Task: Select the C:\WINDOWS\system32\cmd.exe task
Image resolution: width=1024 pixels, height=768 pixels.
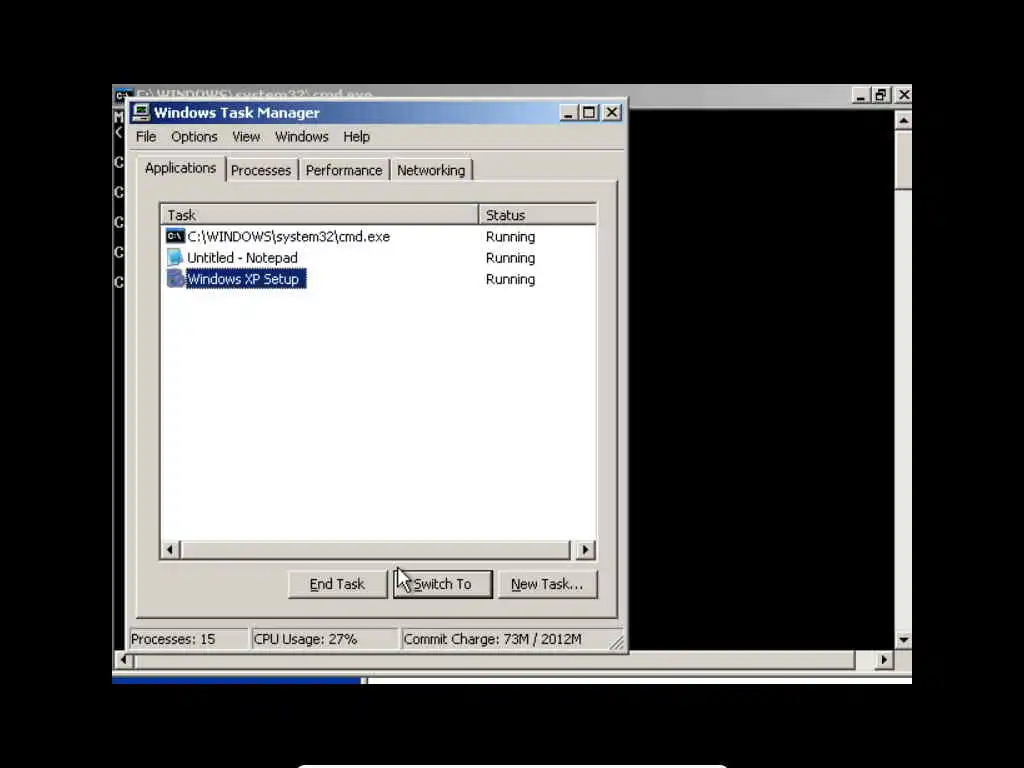Action: 288,236
